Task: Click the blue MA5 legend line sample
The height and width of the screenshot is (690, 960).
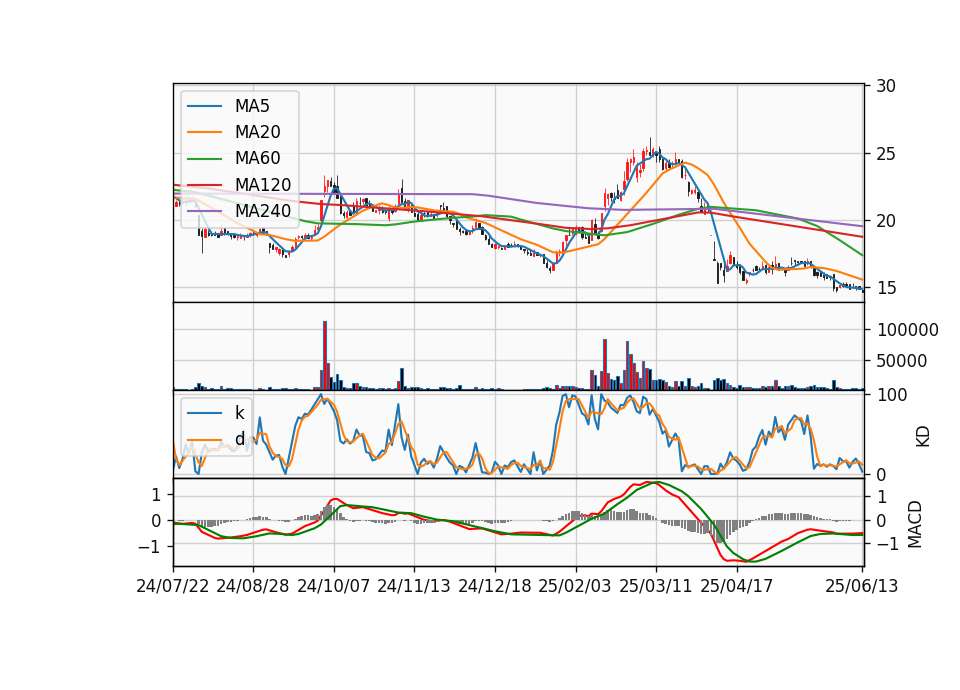Action: [x=204, y=106]
